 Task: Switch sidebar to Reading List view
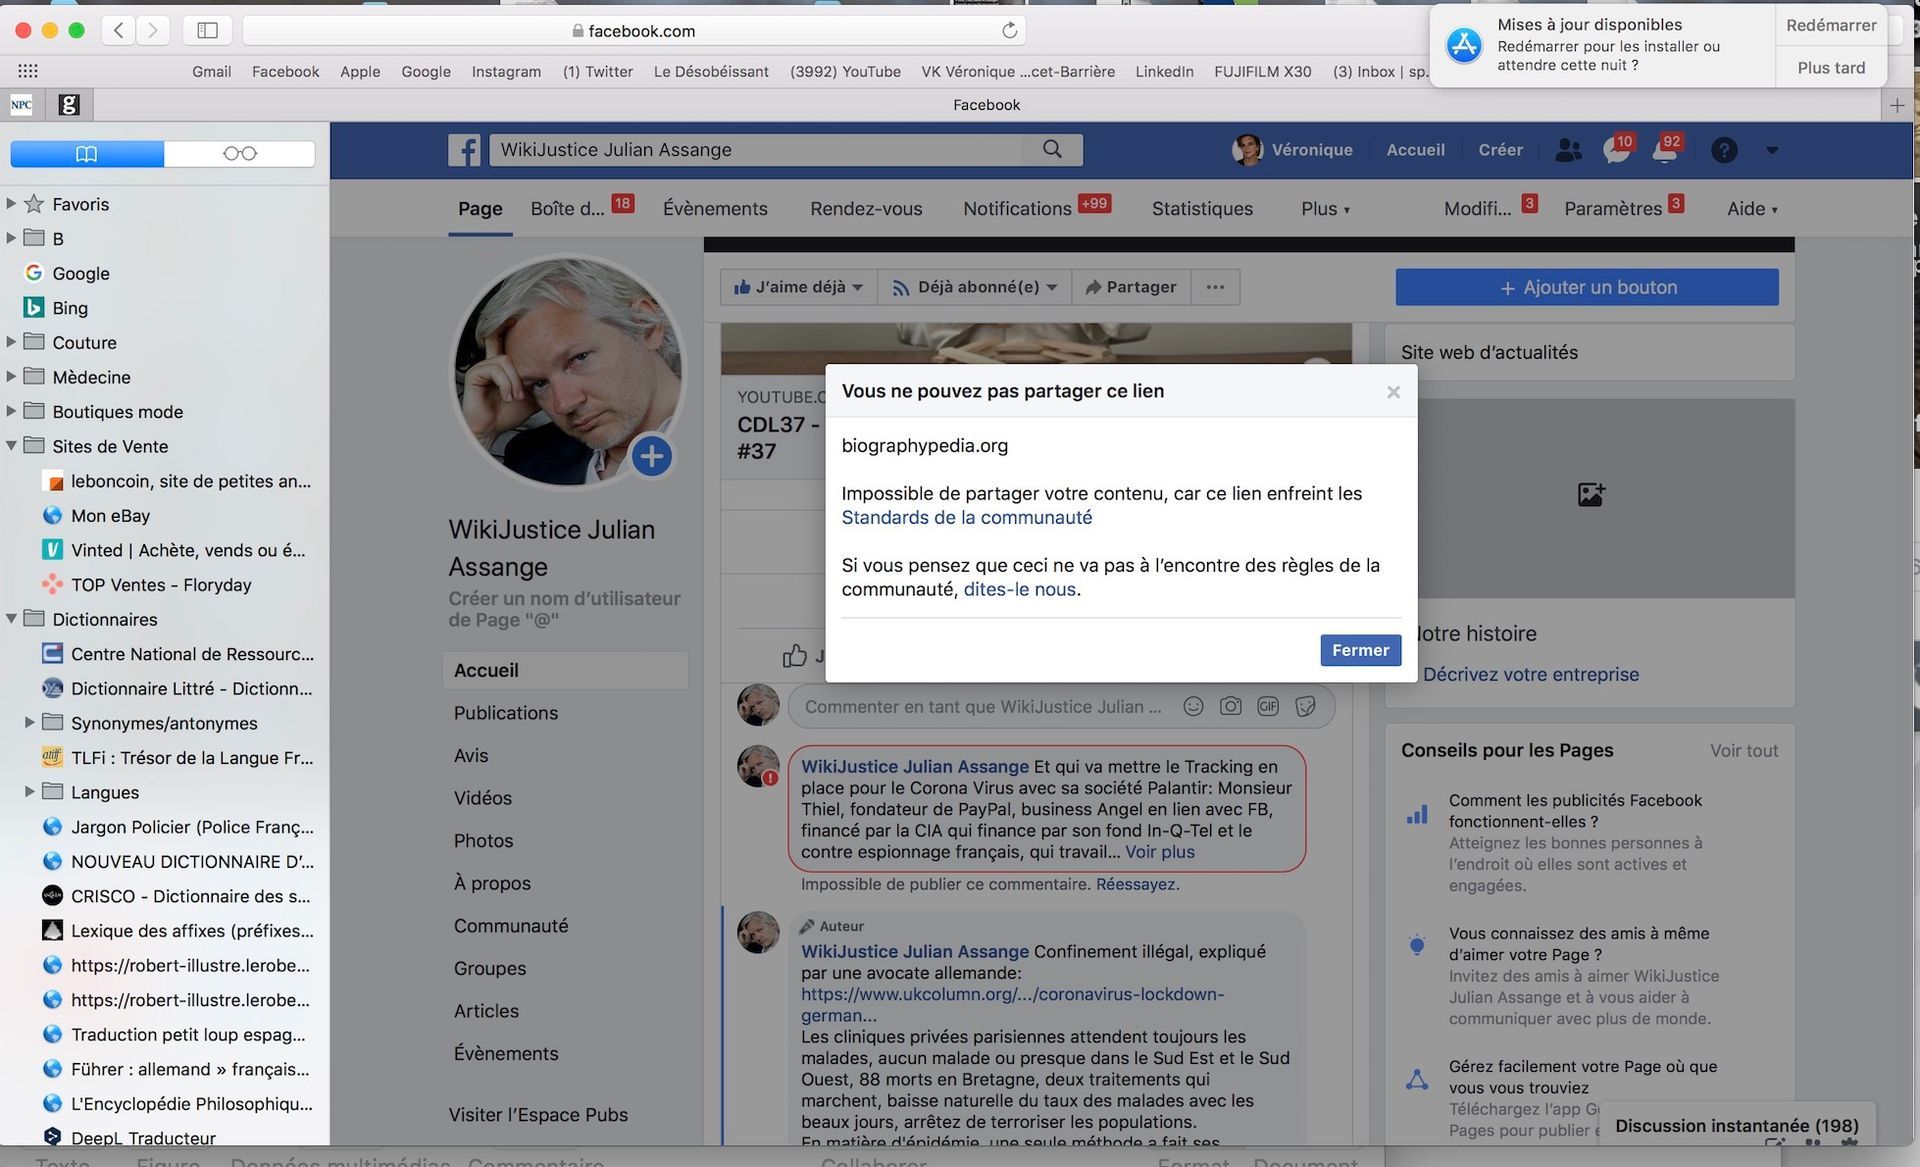click(x=240, y=153)
